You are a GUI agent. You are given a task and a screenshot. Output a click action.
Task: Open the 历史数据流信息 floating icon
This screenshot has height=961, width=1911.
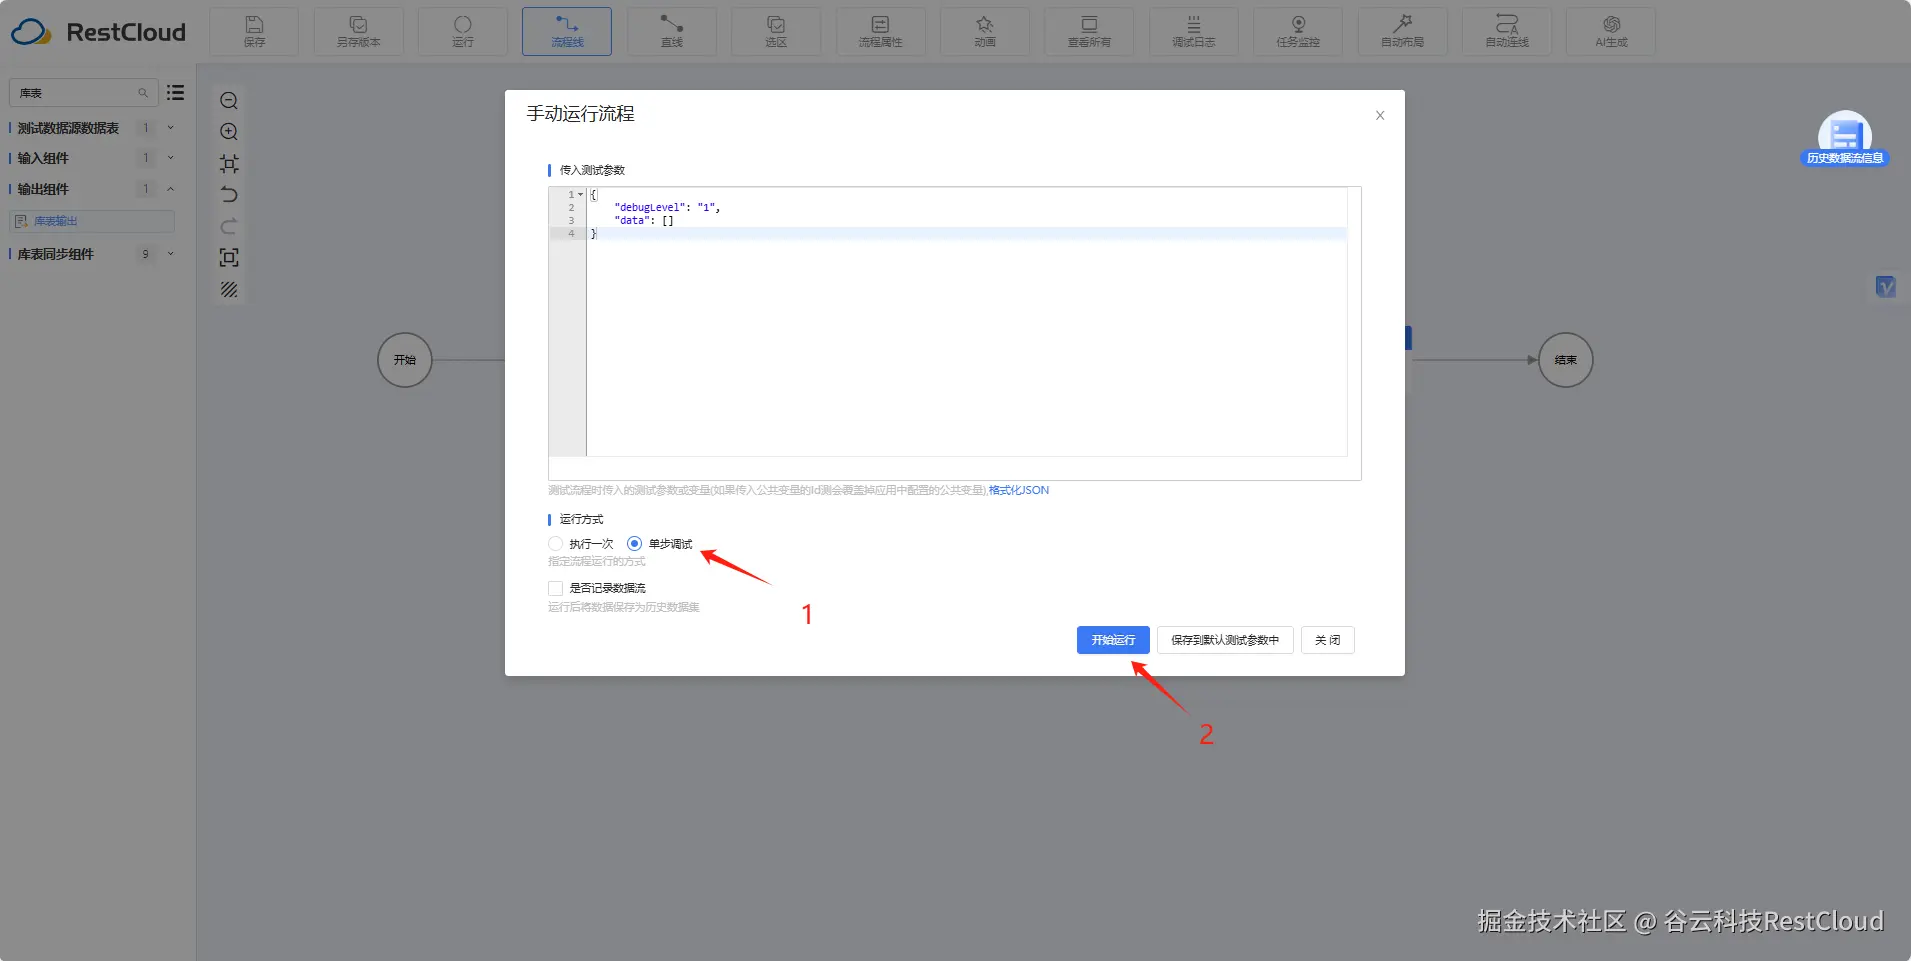coord(1845,139)
